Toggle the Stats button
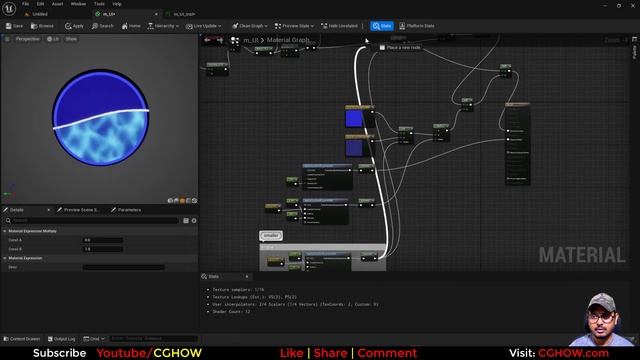Image resolution: width=640 pixels, height=360 pixels. coord(382,26)
